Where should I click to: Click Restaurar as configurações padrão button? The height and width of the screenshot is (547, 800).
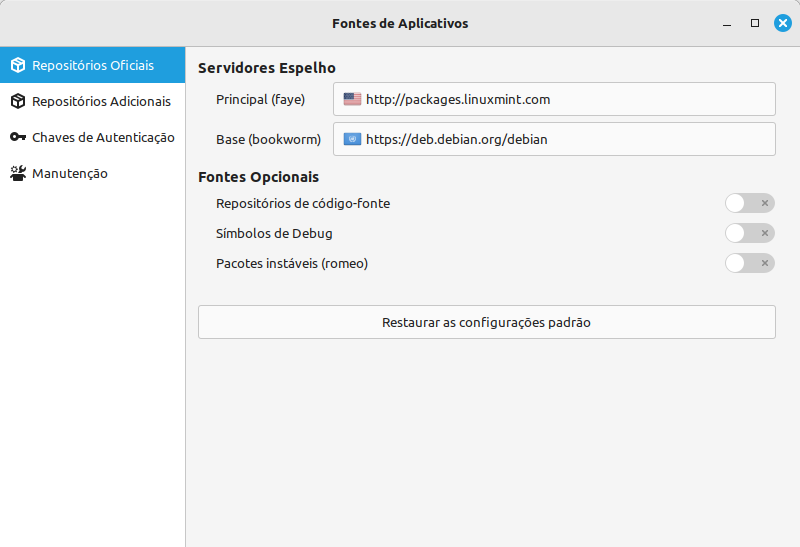point(486,322)
